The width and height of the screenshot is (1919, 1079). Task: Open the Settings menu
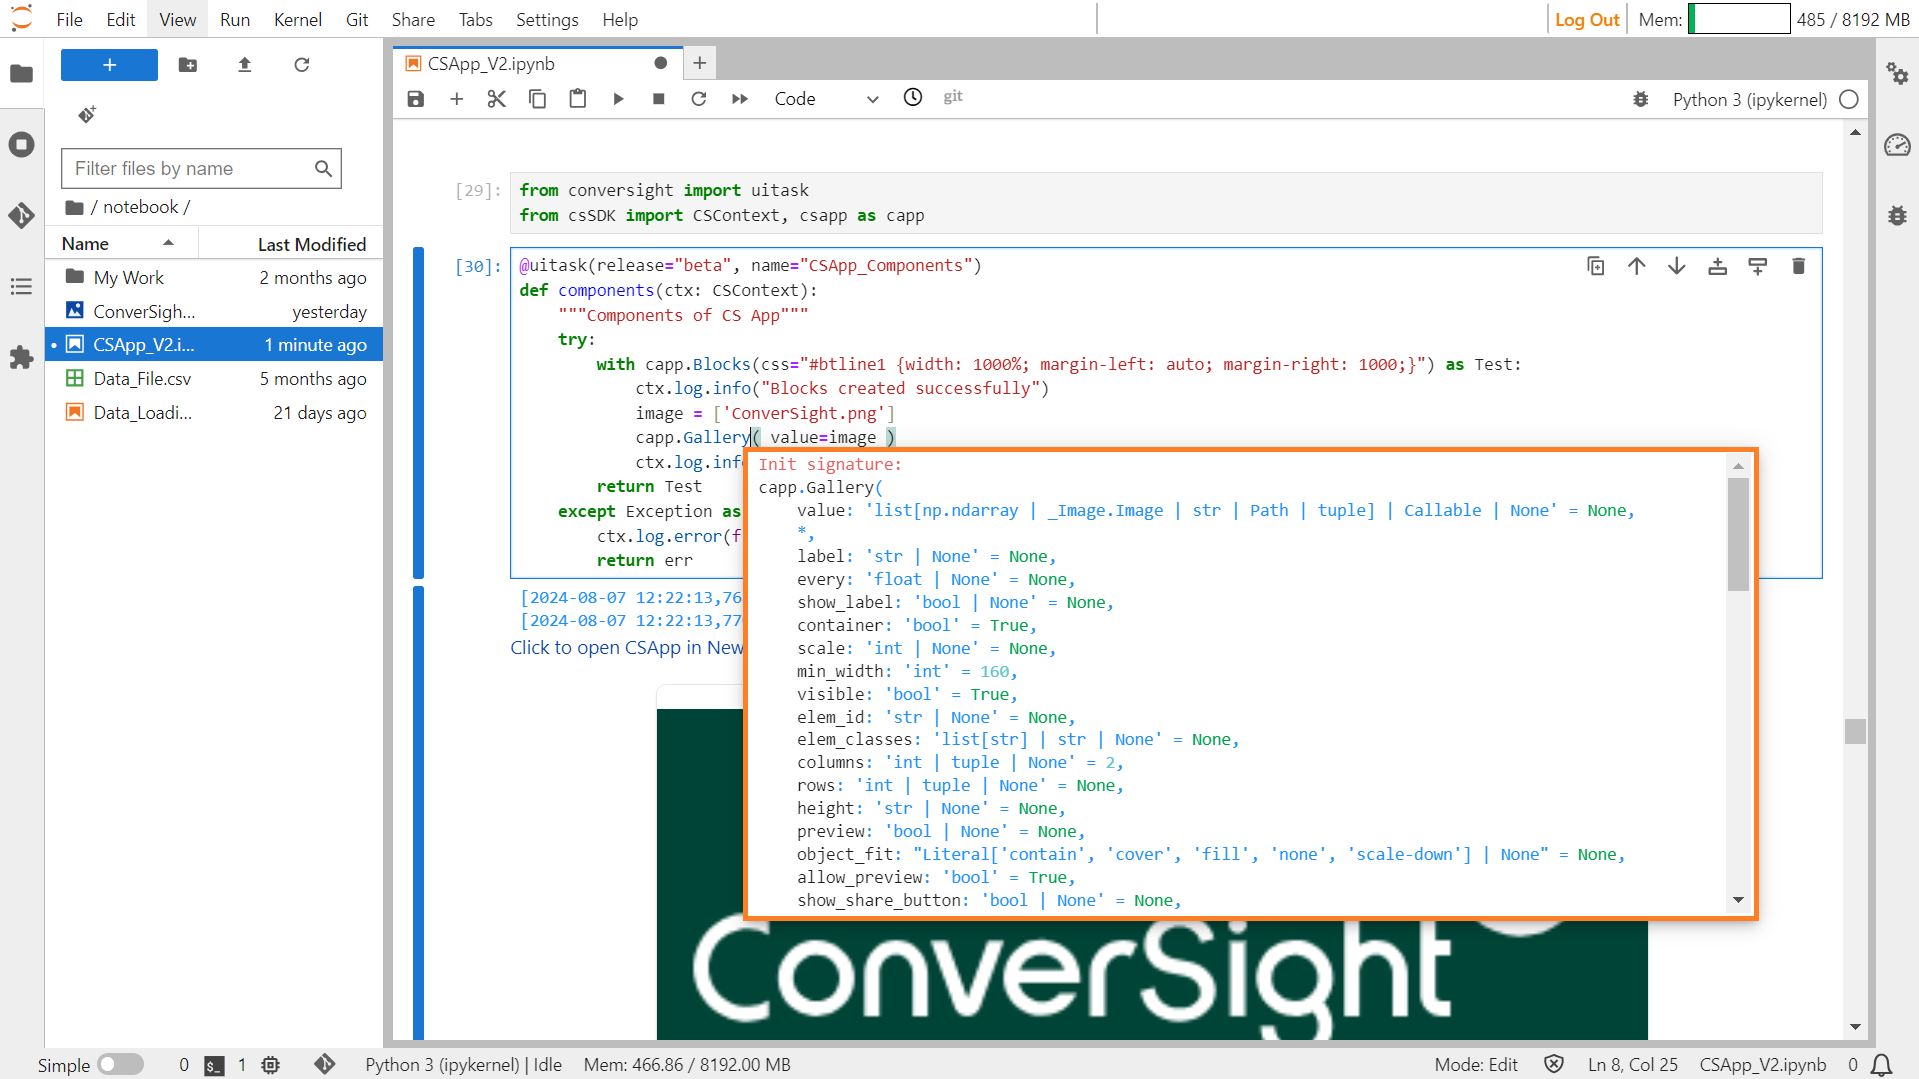[x=547, y=19]
